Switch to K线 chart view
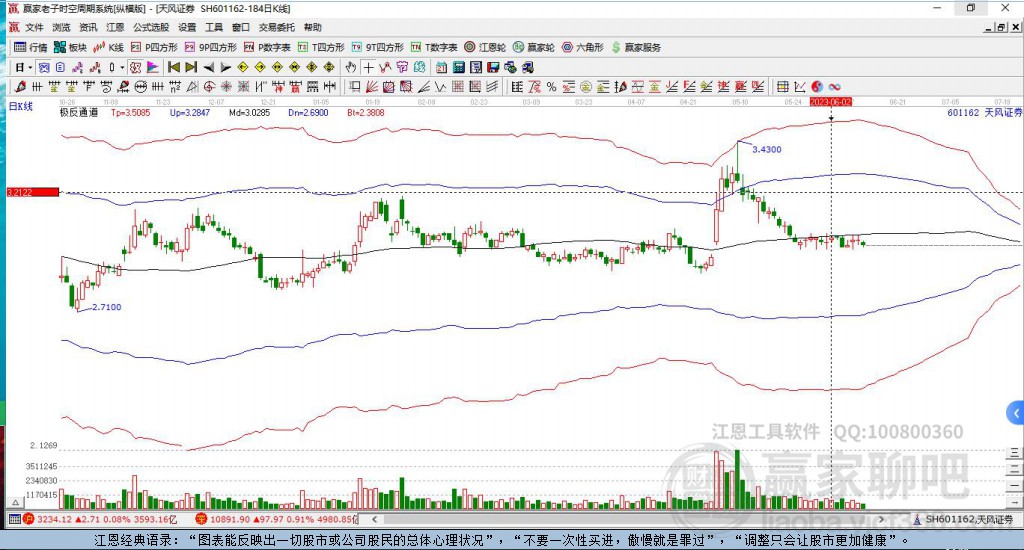The height and width of the screenshot is (550, 1024). 108,47
